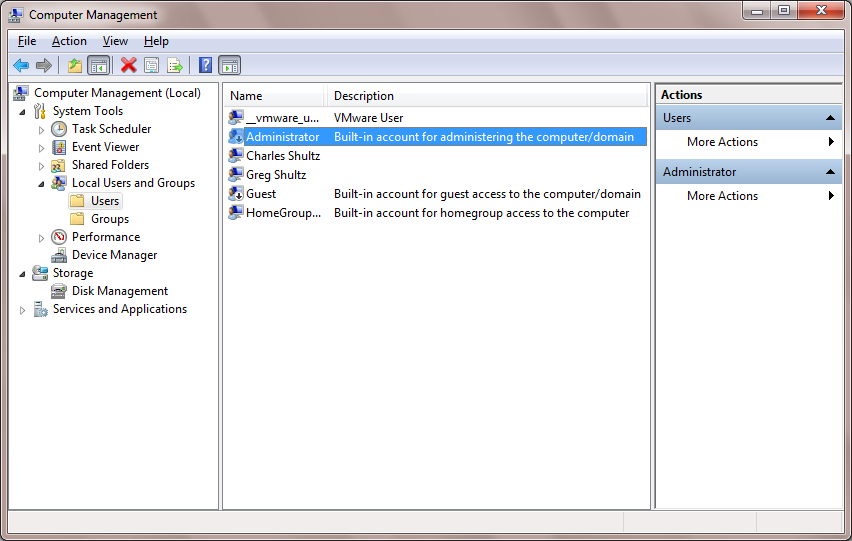This screenshot has height=541, width=852.
Task: Click the Administrator account description text
Action: tap(484, 137)
